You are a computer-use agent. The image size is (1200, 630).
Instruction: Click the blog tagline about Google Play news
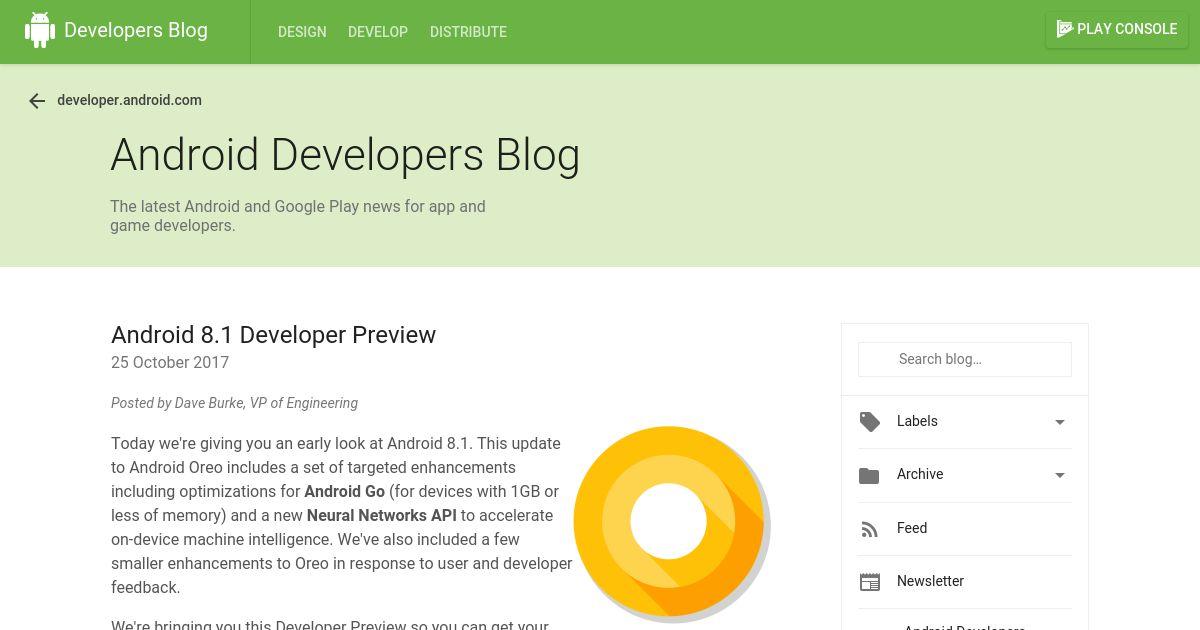tap(298, 216)
